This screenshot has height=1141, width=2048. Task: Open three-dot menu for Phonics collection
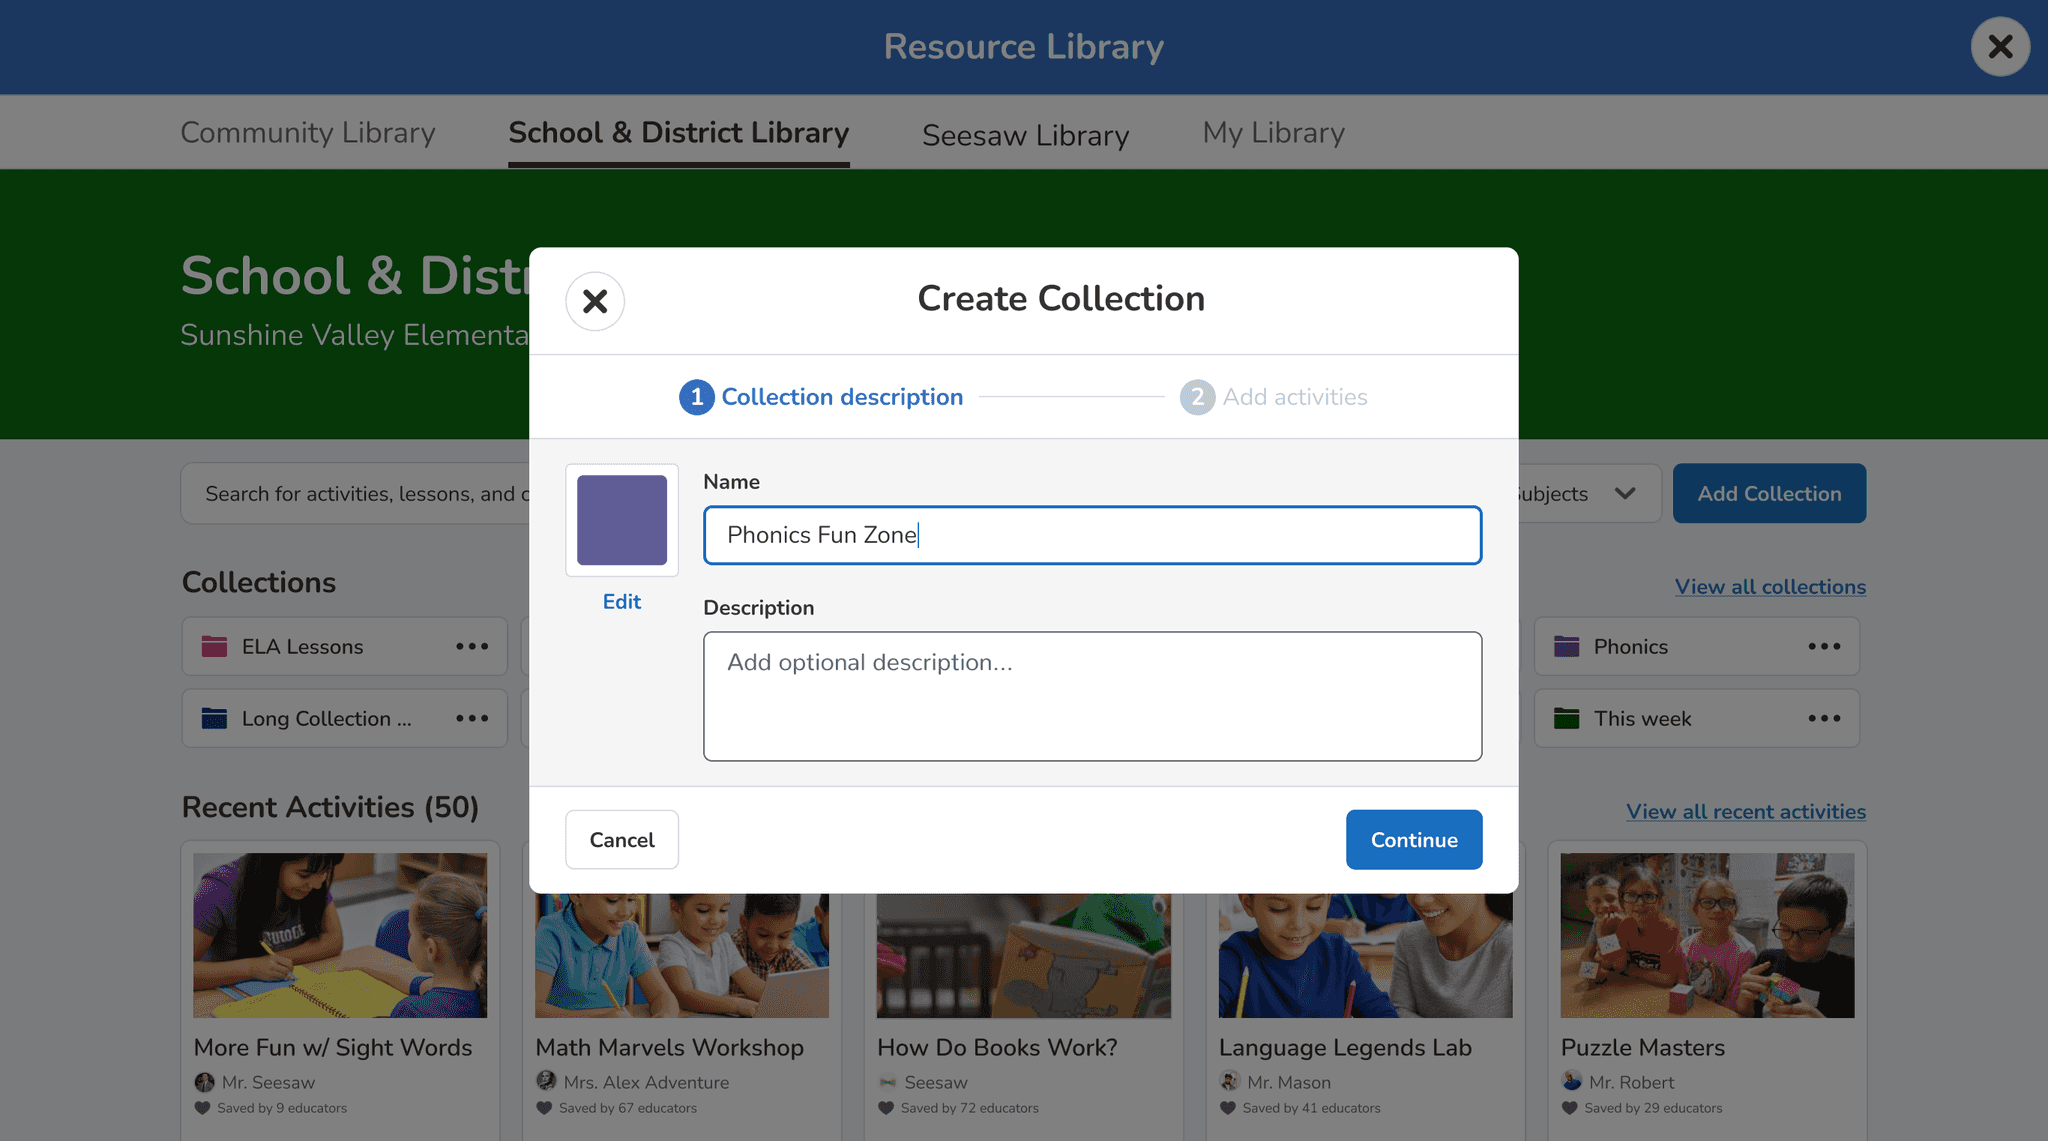[x=1824, y=647]
